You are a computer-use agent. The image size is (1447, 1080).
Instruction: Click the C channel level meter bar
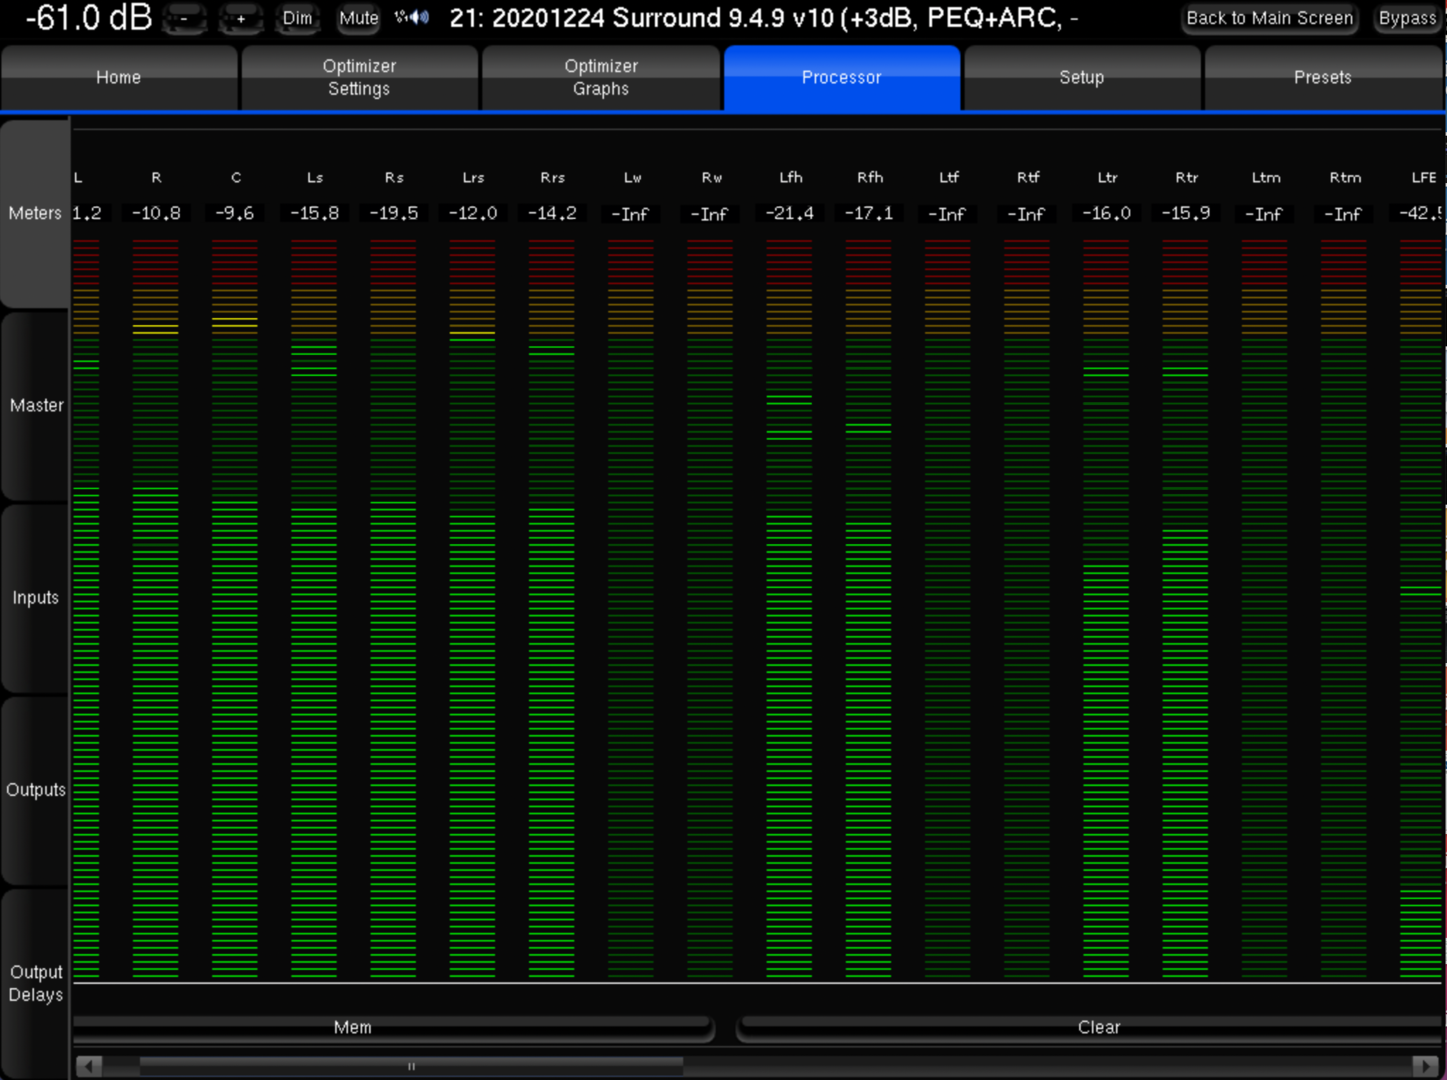pyautogui.click(x=235, y=608)
